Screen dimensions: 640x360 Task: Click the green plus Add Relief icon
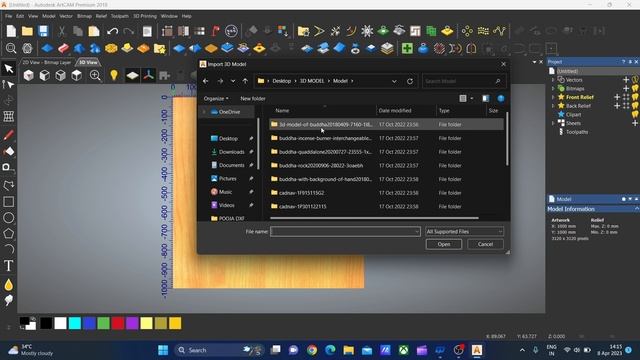coord(407,48)
